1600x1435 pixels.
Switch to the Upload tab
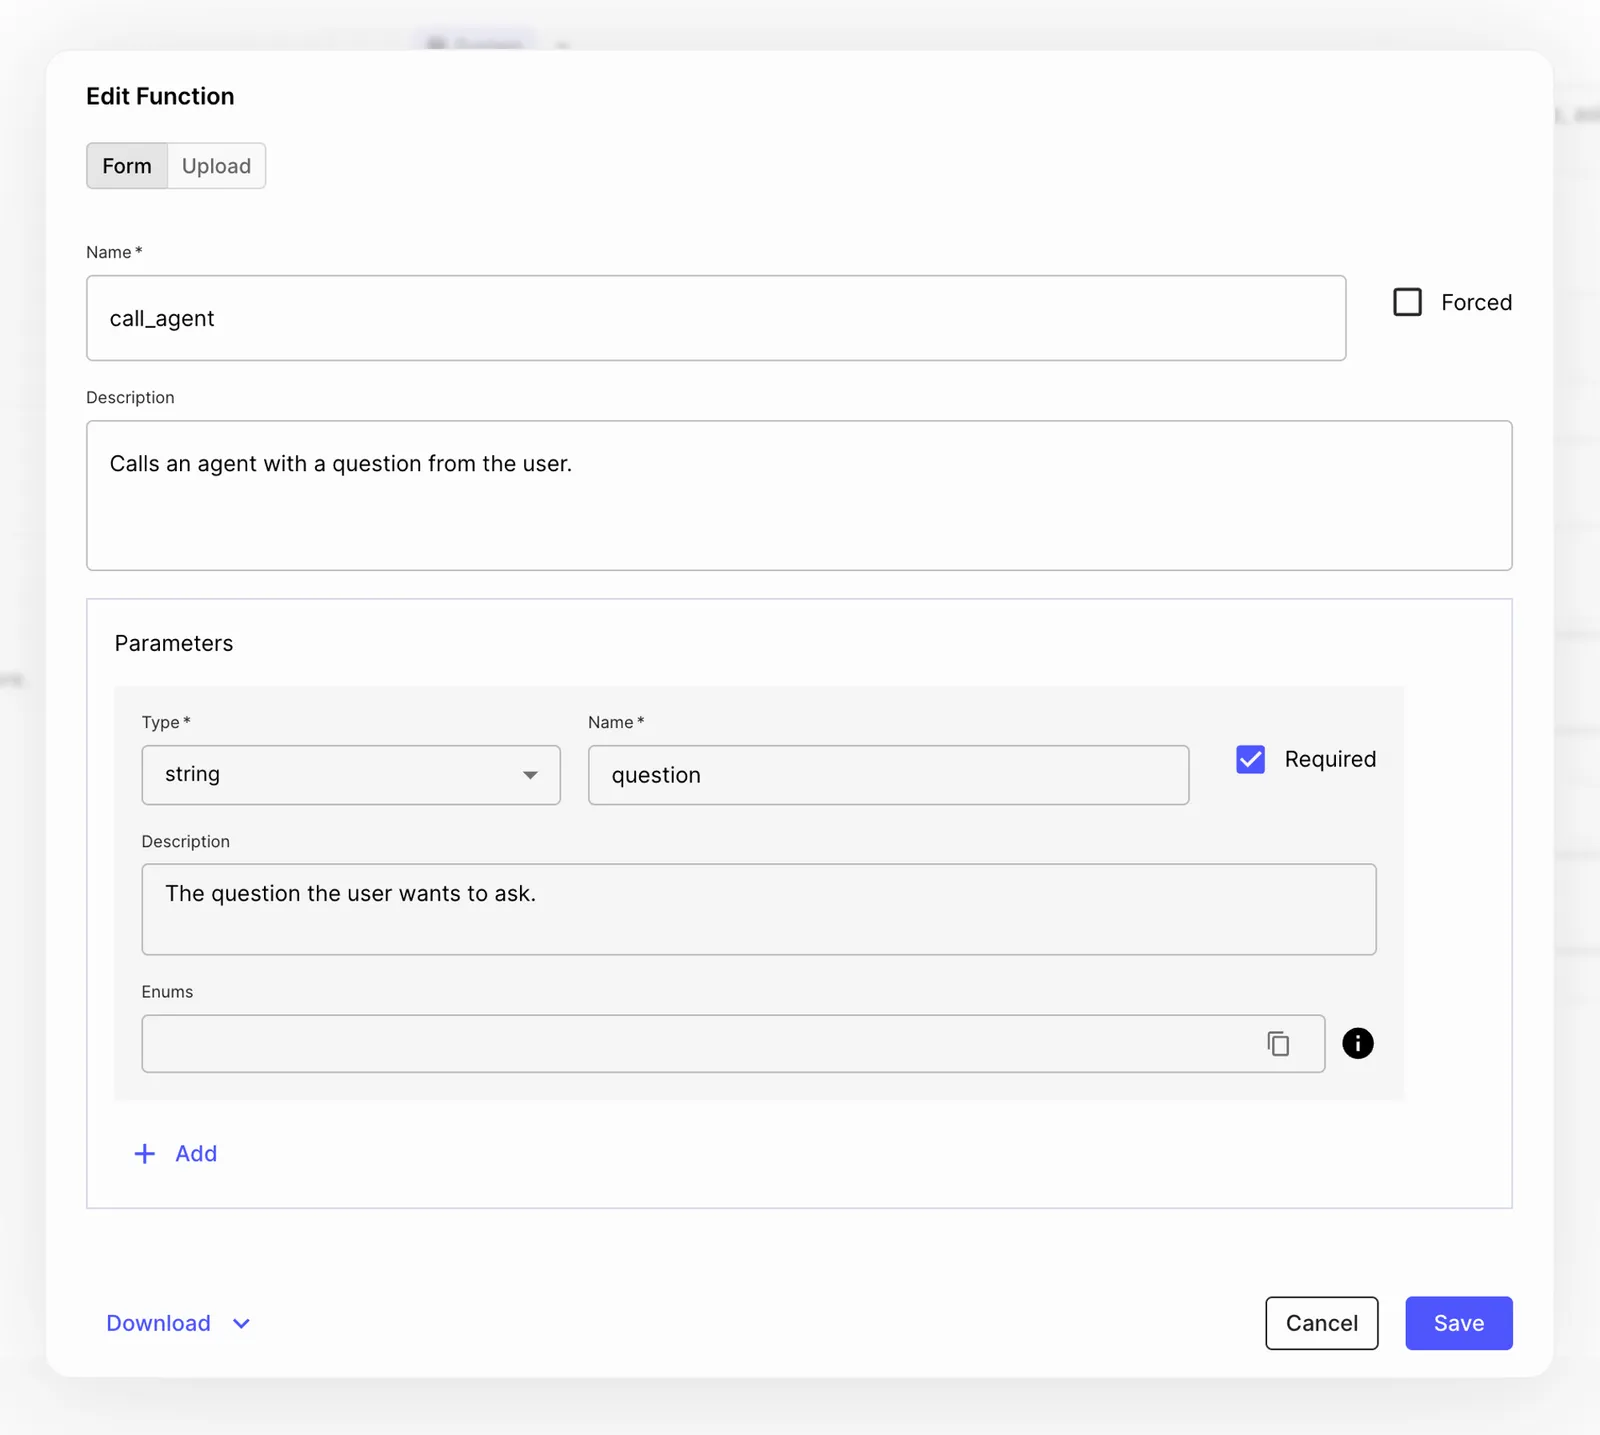pos(216,166)
